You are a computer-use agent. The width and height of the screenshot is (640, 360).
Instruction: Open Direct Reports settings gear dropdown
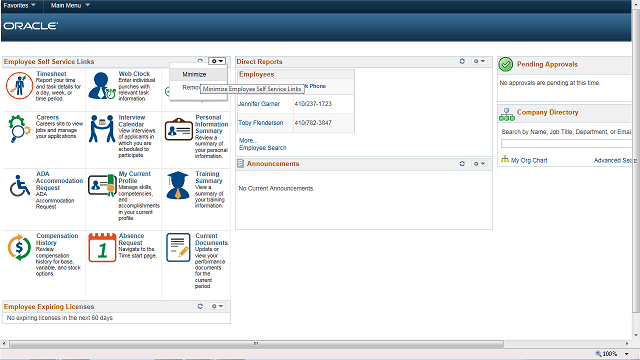click(479, 61)
